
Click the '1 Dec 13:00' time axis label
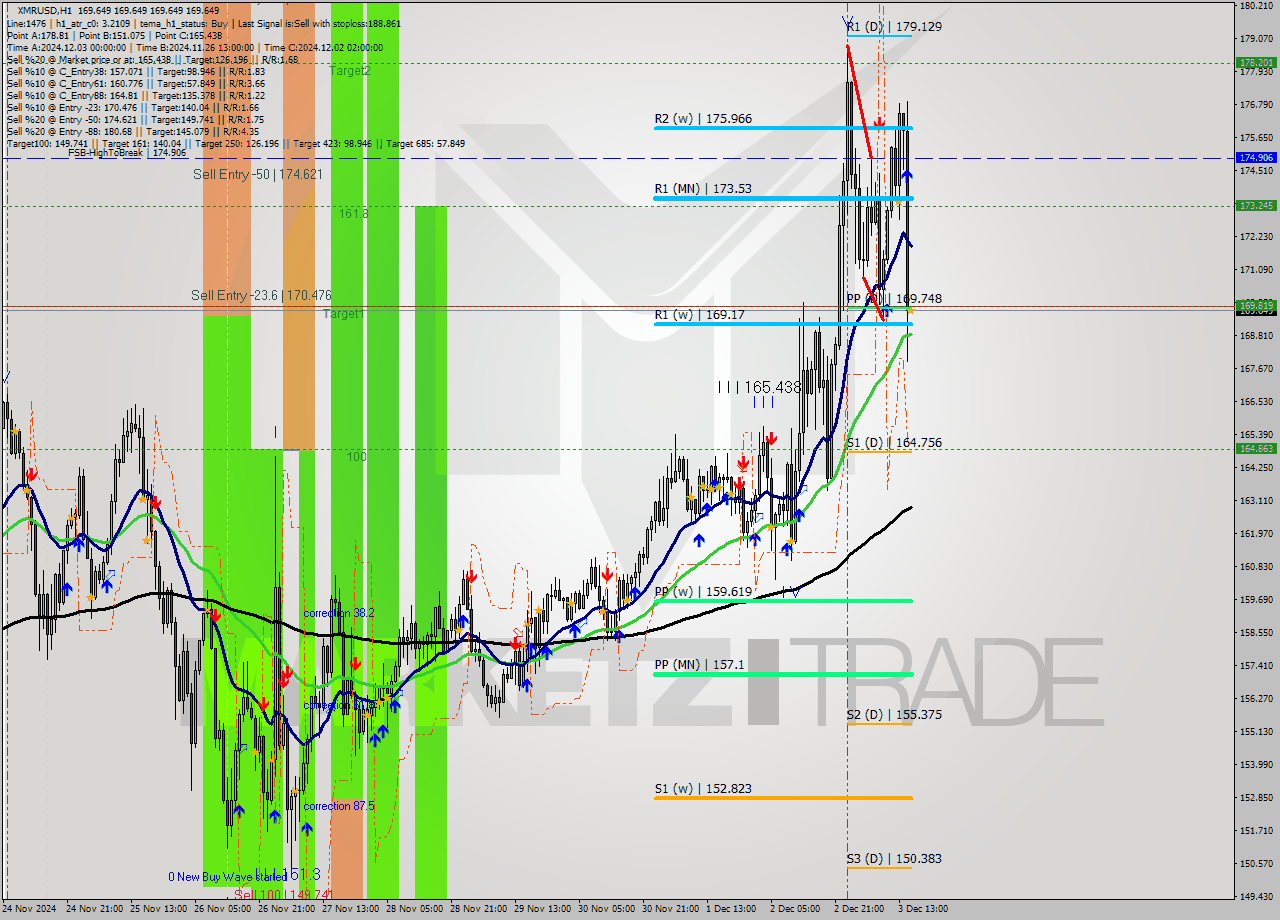pyautogui.click(x=731, y=909)
